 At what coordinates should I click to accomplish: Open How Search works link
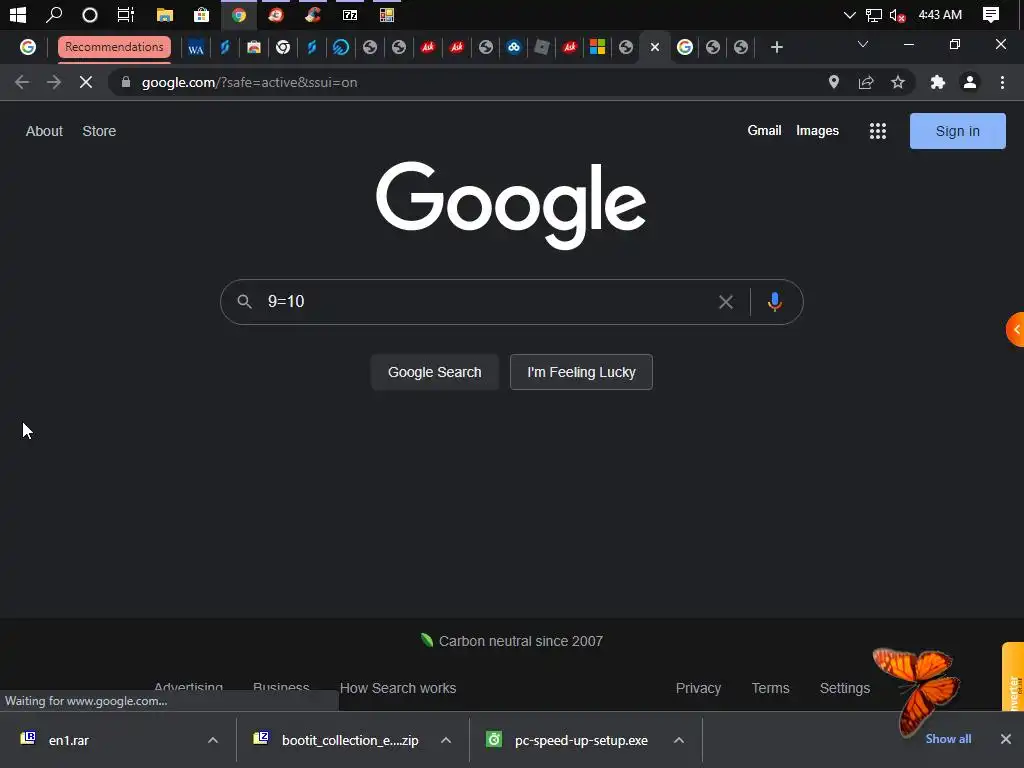(x=398, y=688)
